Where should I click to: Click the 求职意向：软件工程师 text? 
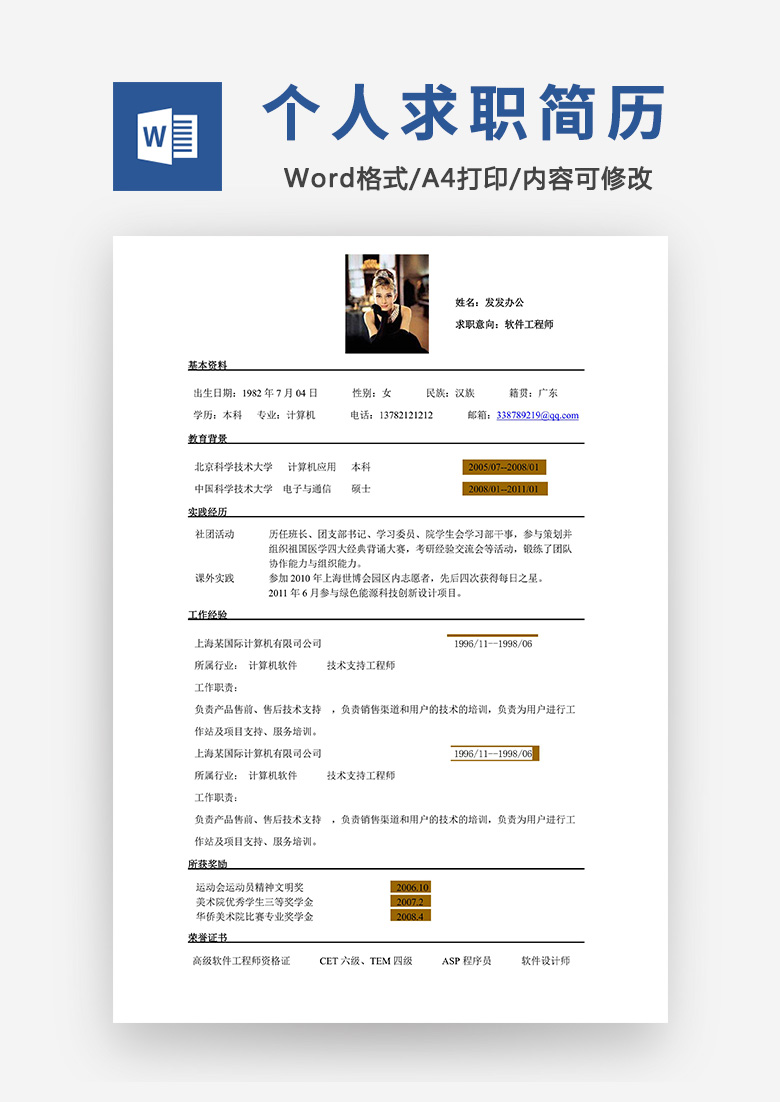point(504,324)
